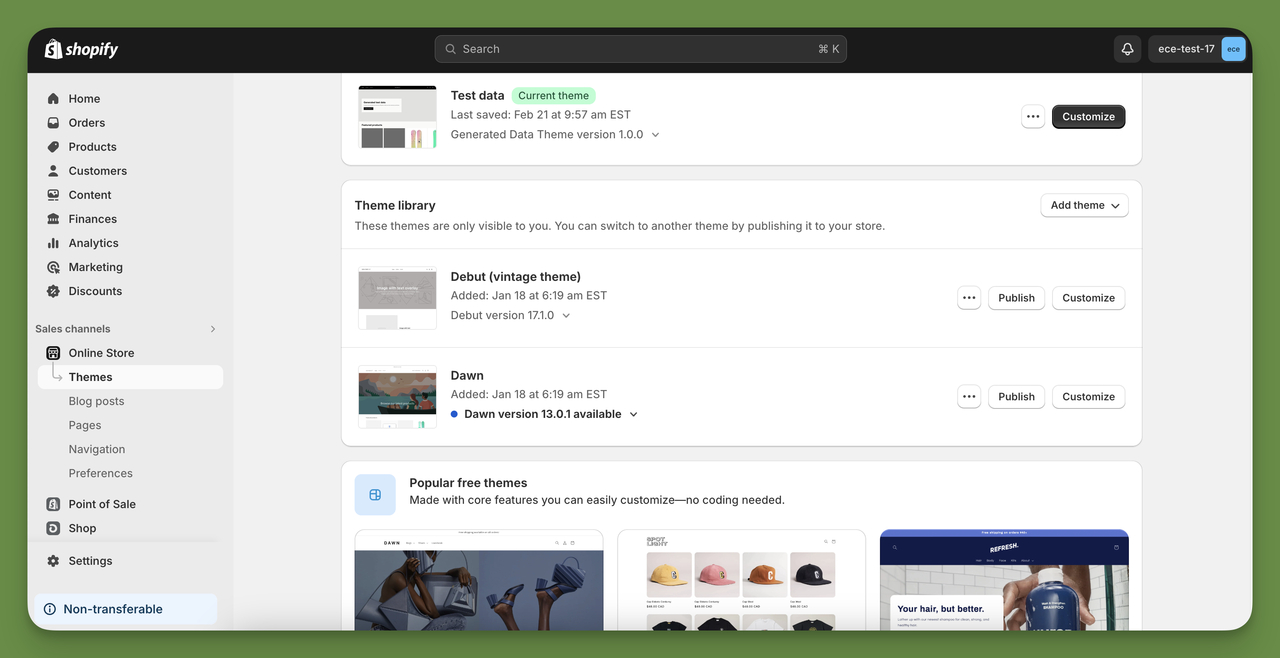Publish the Dawn theme

pos(1017,397)
